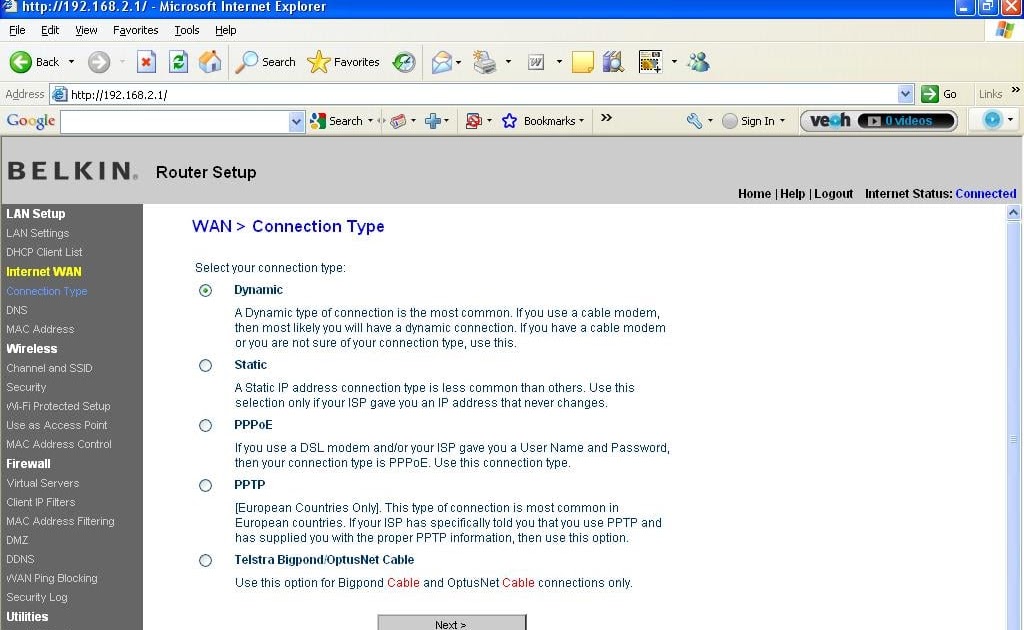Open LAN Settings in sidebar

pos(37,233)
